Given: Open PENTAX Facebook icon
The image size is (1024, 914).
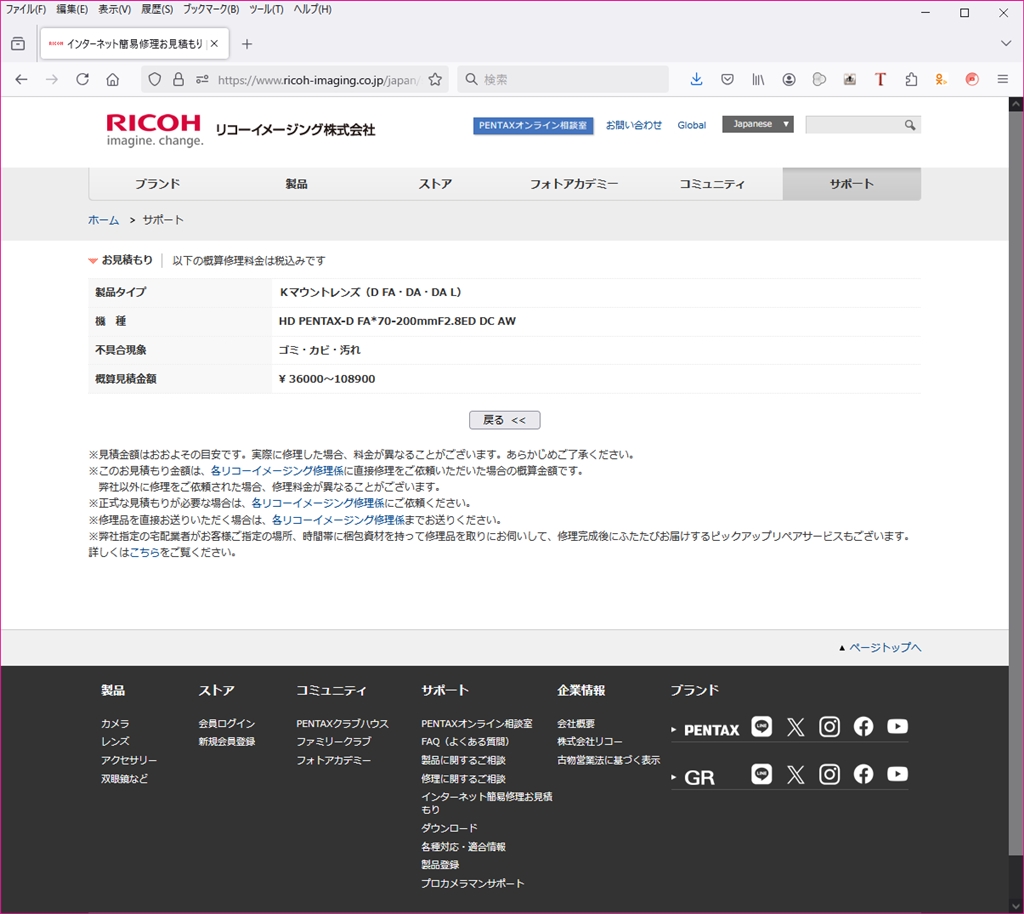Looking at the screenshot, I should point(863,727).
